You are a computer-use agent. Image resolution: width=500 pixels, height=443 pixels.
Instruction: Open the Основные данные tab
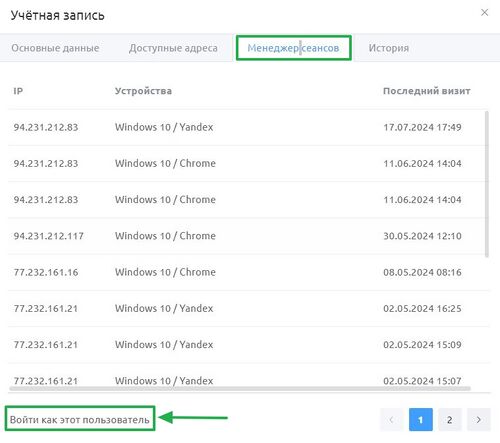[55, 48]
